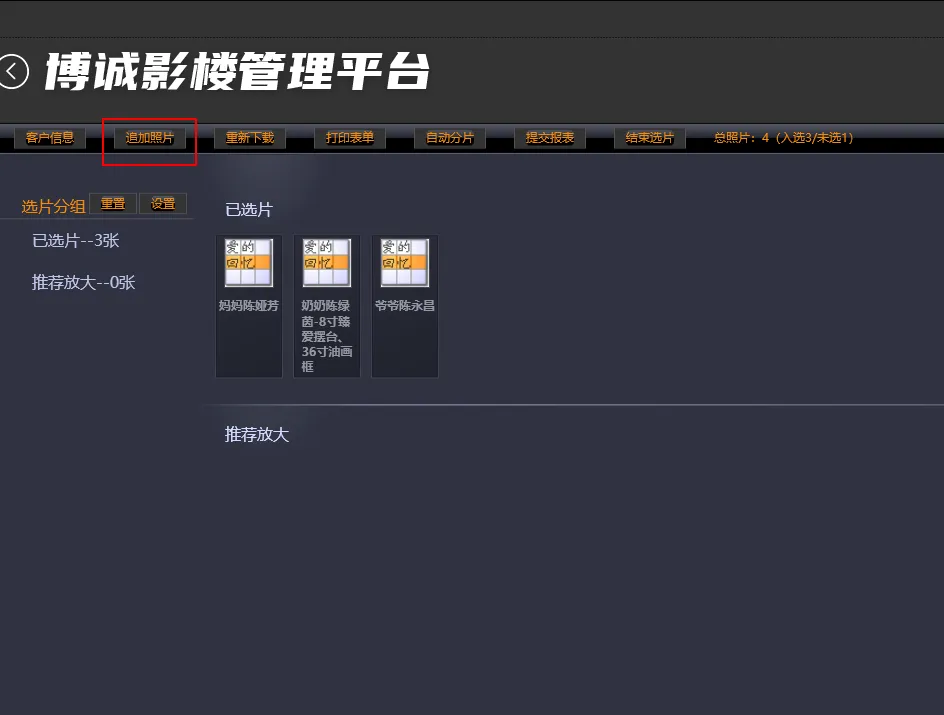The width and height of the screenshot is (944, 715).
Task: Select the 爷爷陈永昌 photo thumbnail
Action: point(405,263)
